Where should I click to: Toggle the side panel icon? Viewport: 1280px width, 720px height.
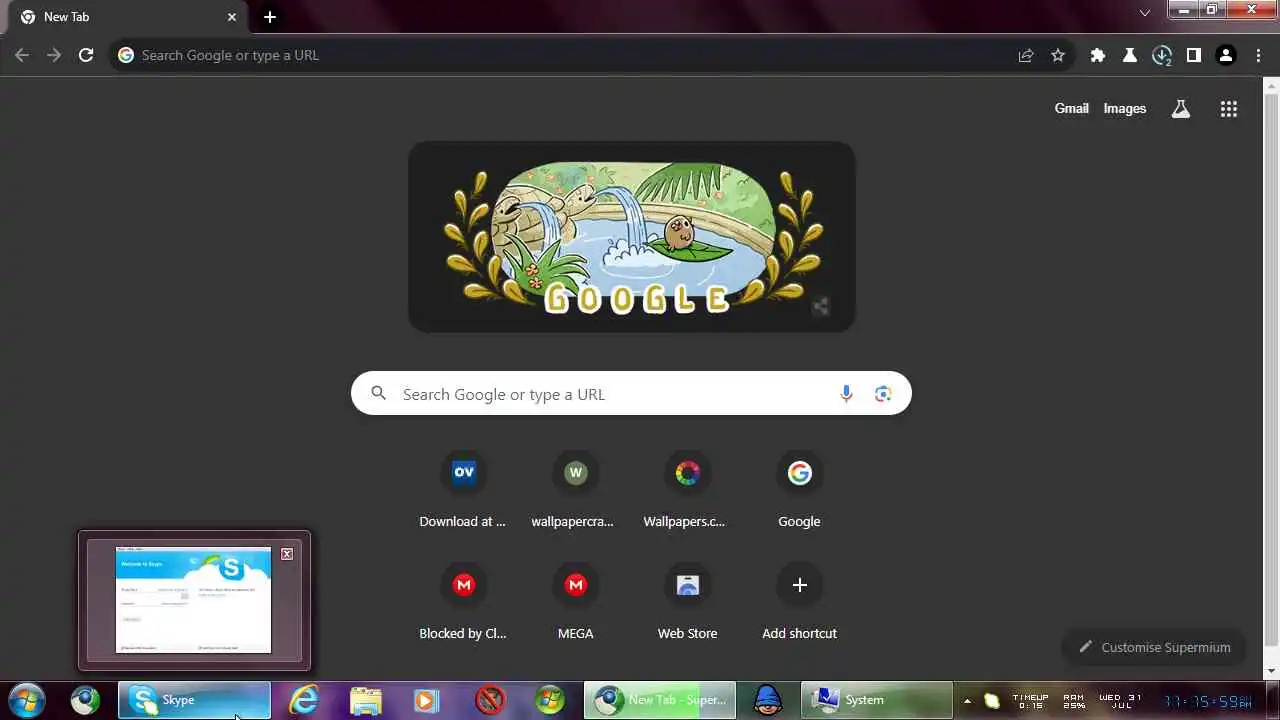[x=1194, y=55]
